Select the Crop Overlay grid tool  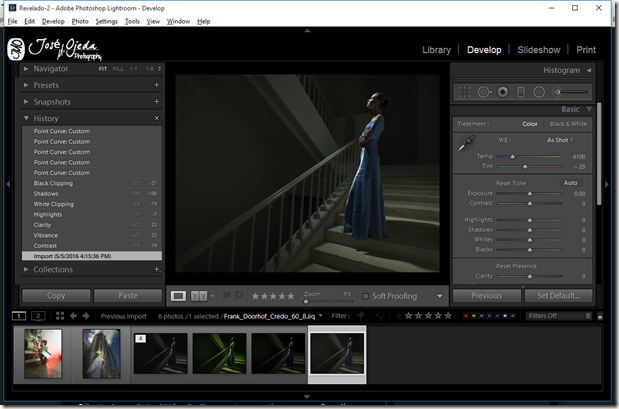click(465, 92)
